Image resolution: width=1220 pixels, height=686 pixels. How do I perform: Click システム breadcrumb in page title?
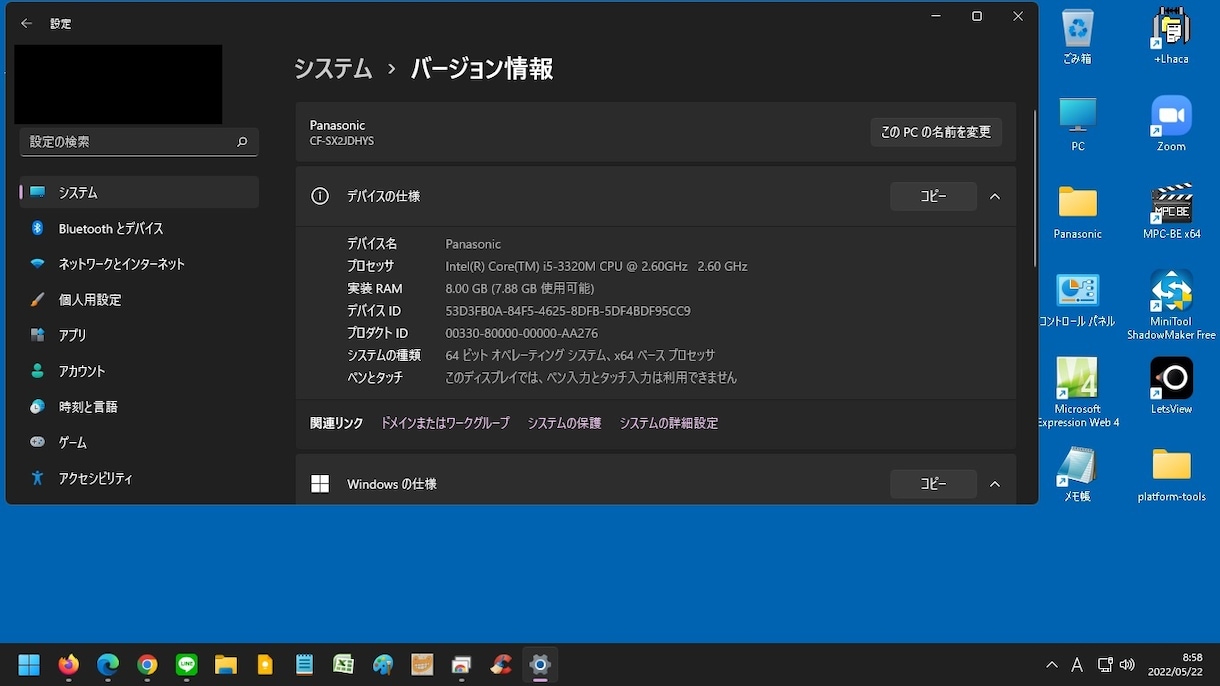tap(333, 69)
